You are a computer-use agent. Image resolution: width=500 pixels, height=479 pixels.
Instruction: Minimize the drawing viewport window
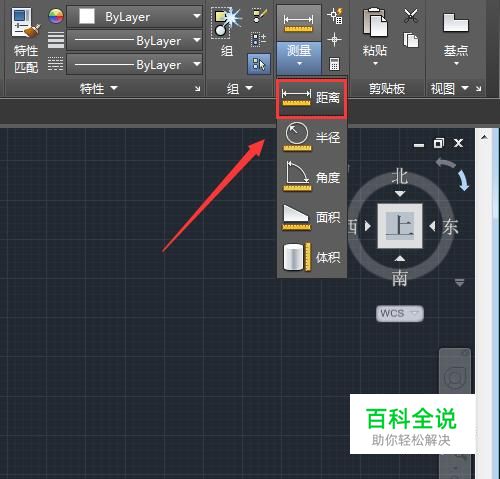[419, 145]
